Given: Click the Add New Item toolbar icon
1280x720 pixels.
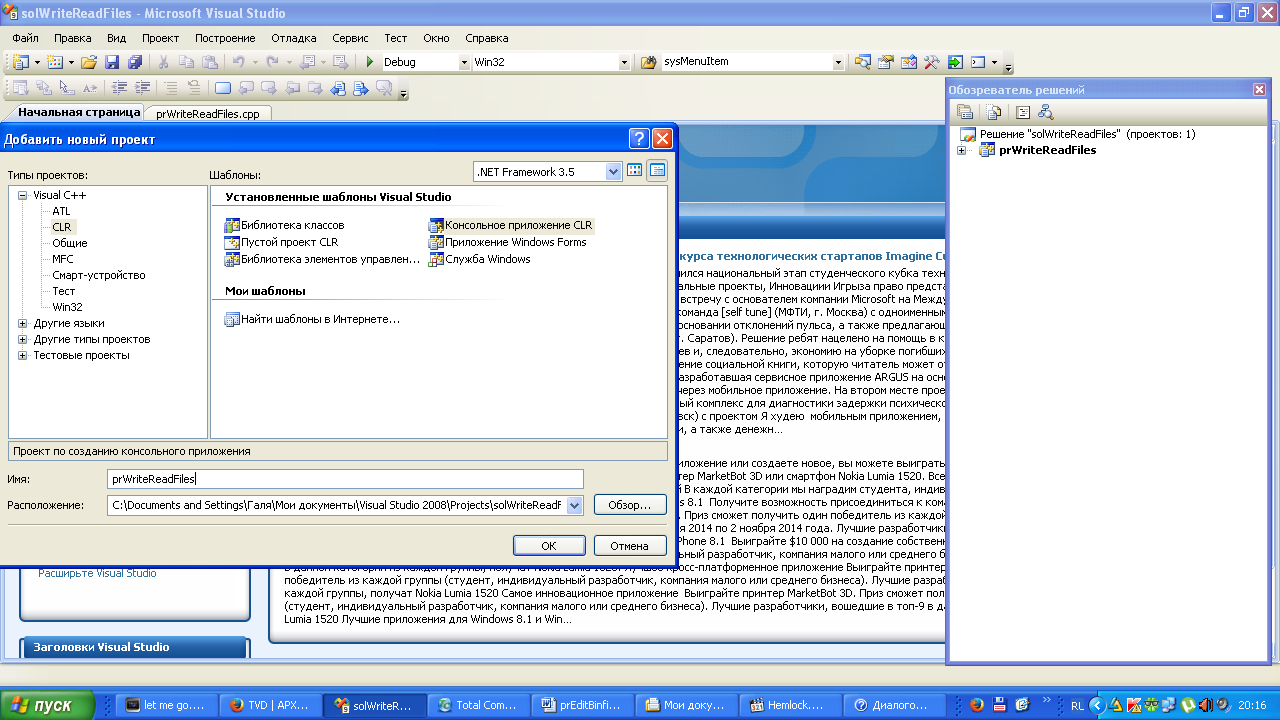Looking at the screenshot, I should [54, 62].
